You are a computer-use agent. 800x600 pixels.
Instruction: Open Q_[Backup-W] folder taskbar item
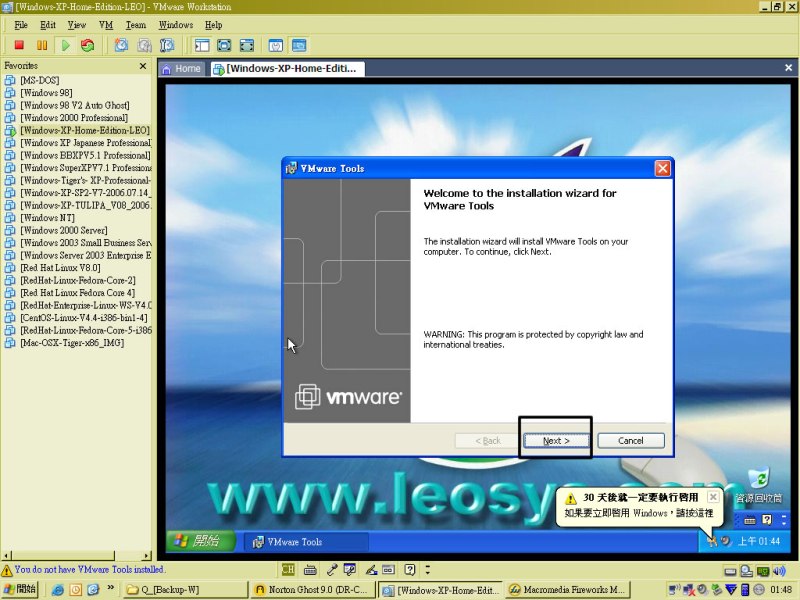pos(186,589)
